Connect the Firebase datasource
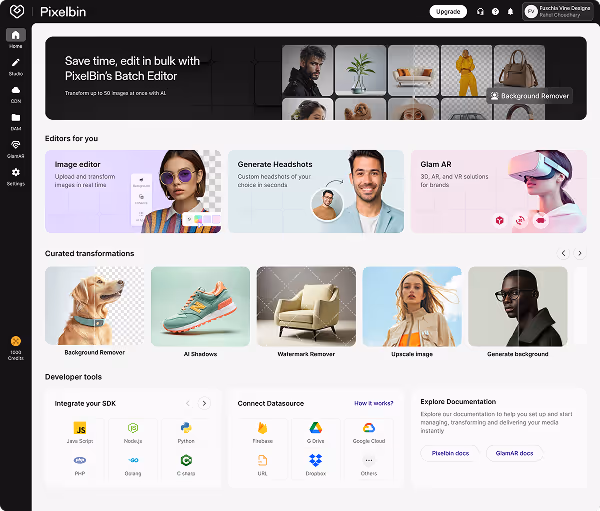This screenshot has width=600, height=511. (262, 428)
